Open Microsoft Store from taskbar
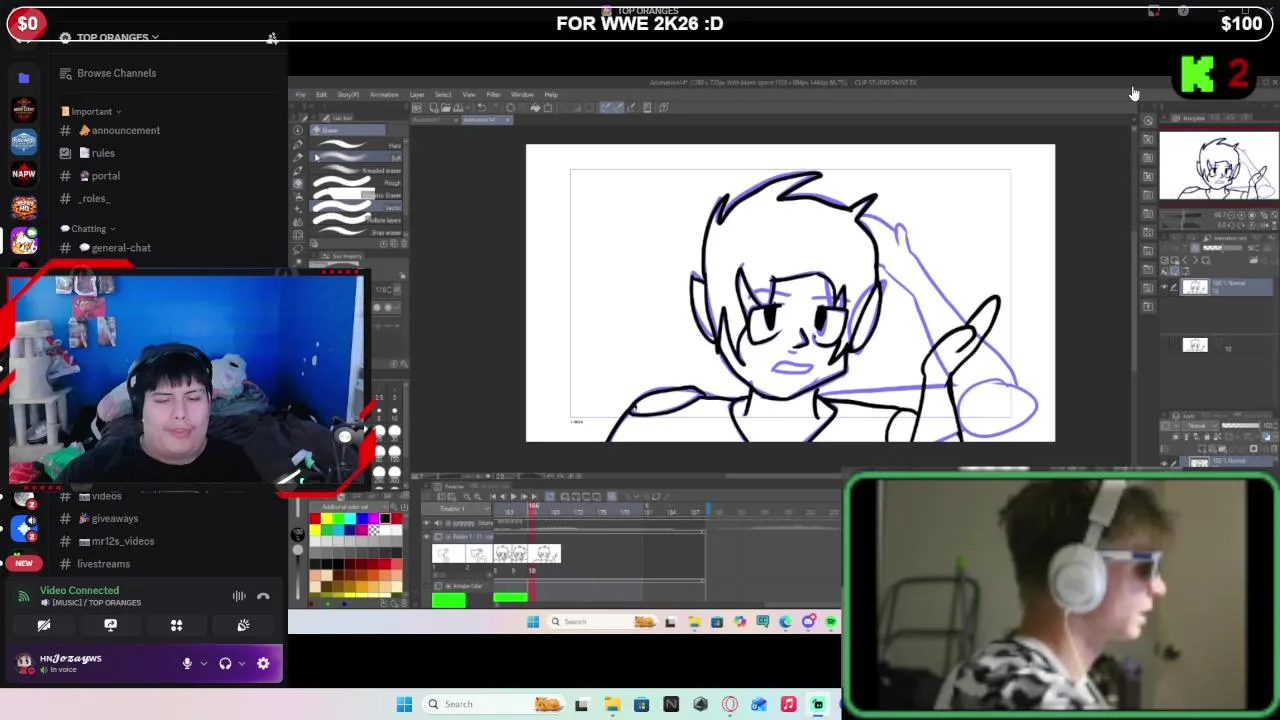1280x720 pixels. pyautogui.click(x=641, y=704)
